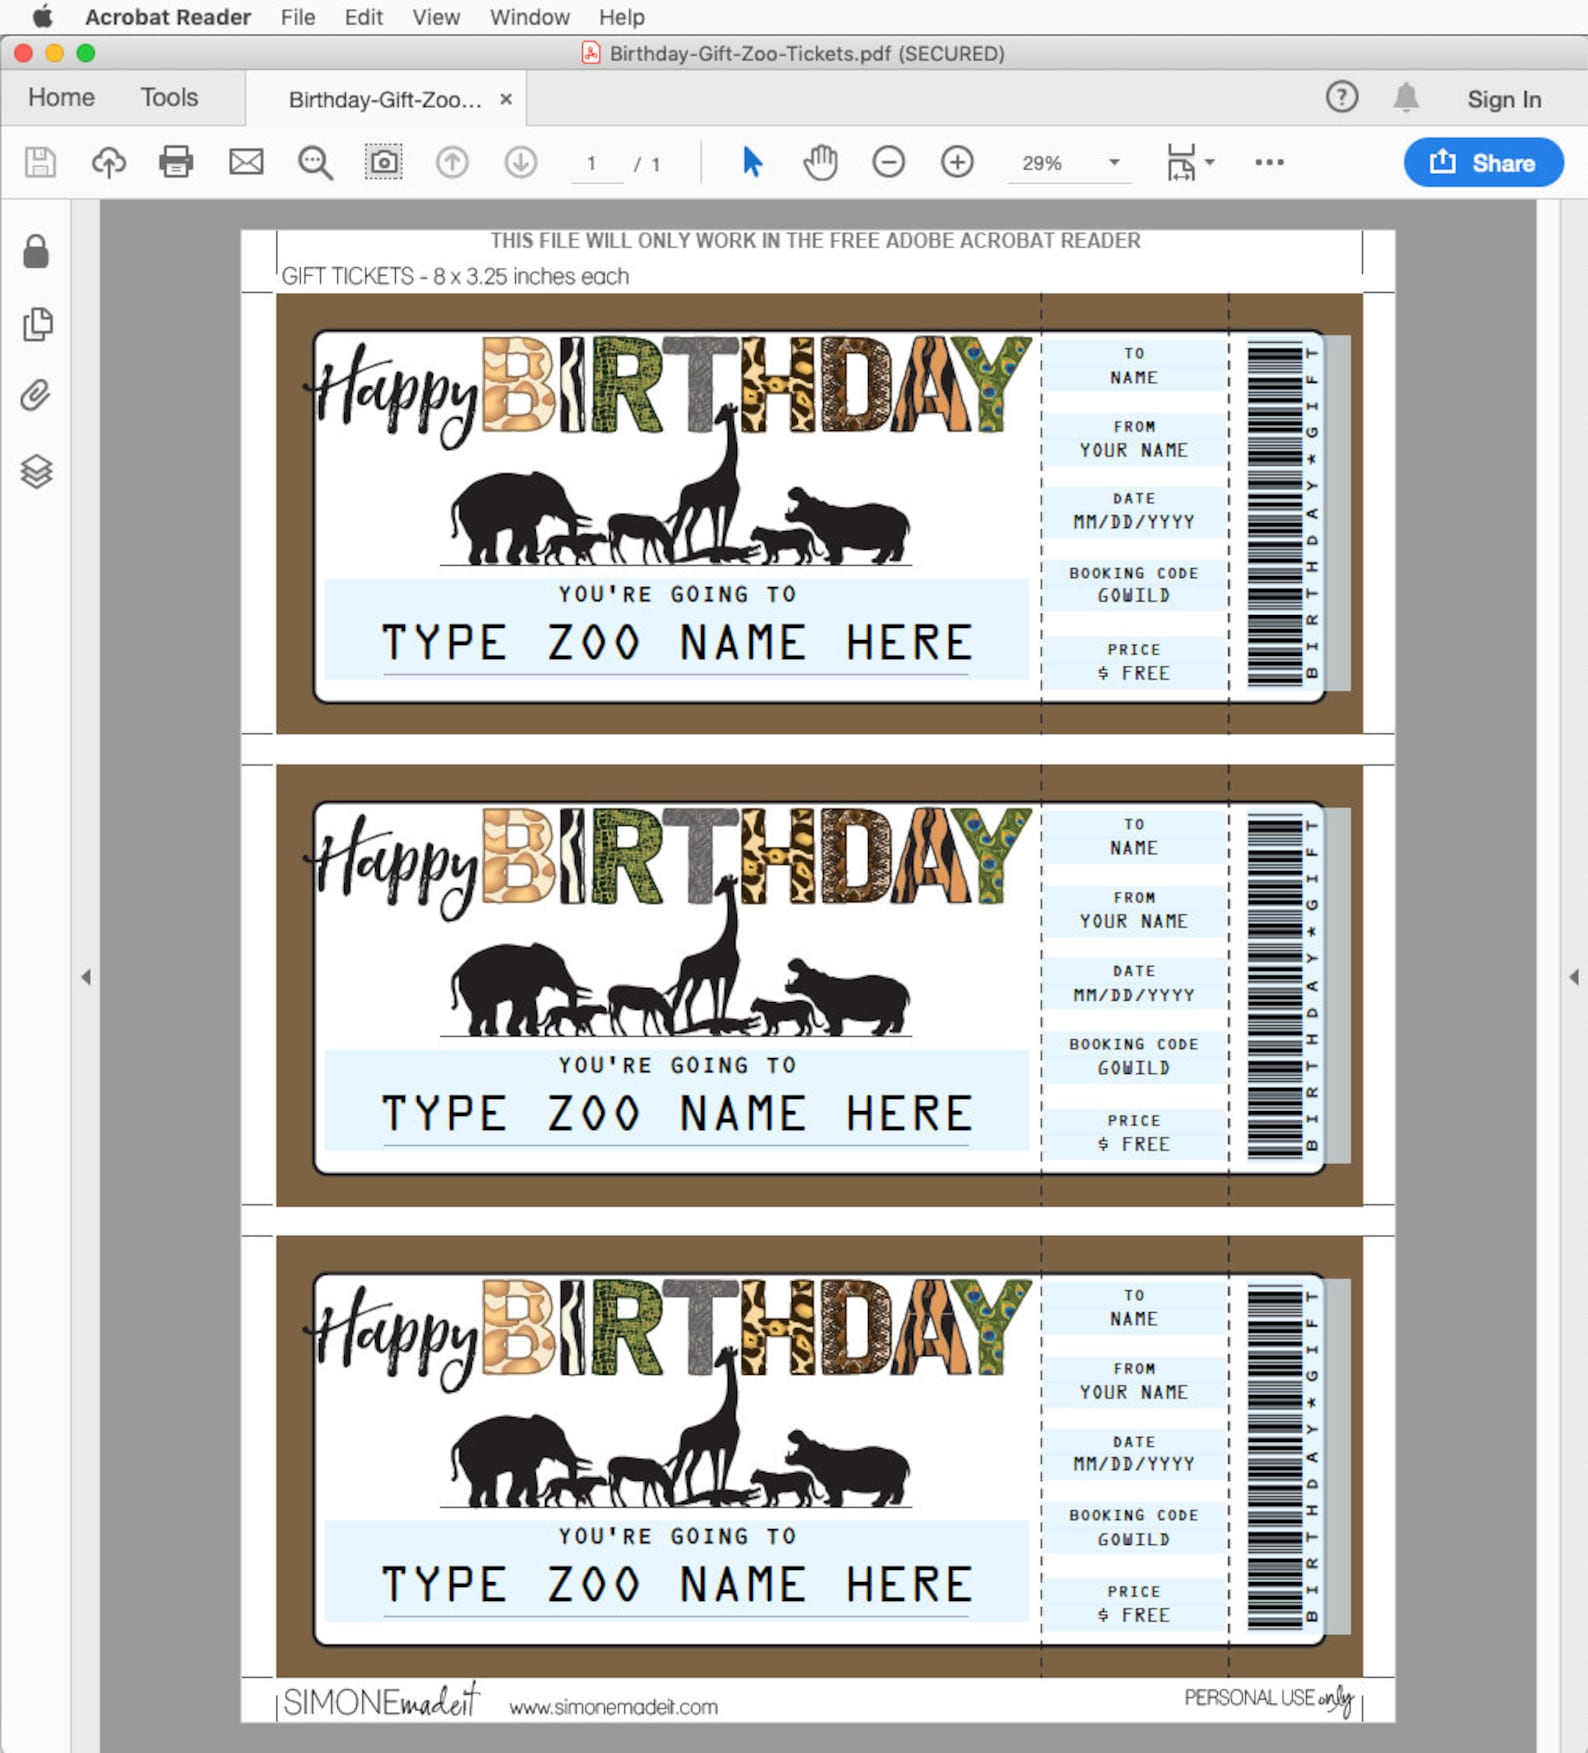Viewport: 1588px width, 1753px height.
Task: Activate the Hand pan tool
Action: pos(820,162)
